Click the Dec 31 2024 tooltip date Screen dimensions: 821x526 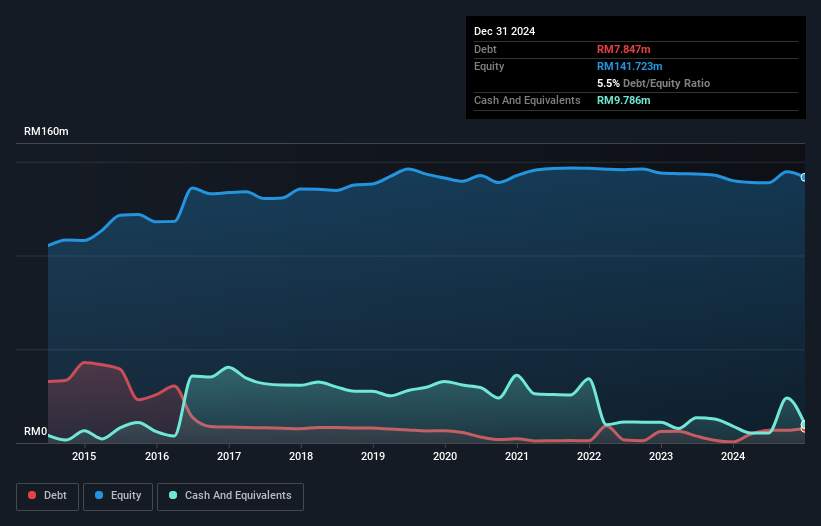504,31
